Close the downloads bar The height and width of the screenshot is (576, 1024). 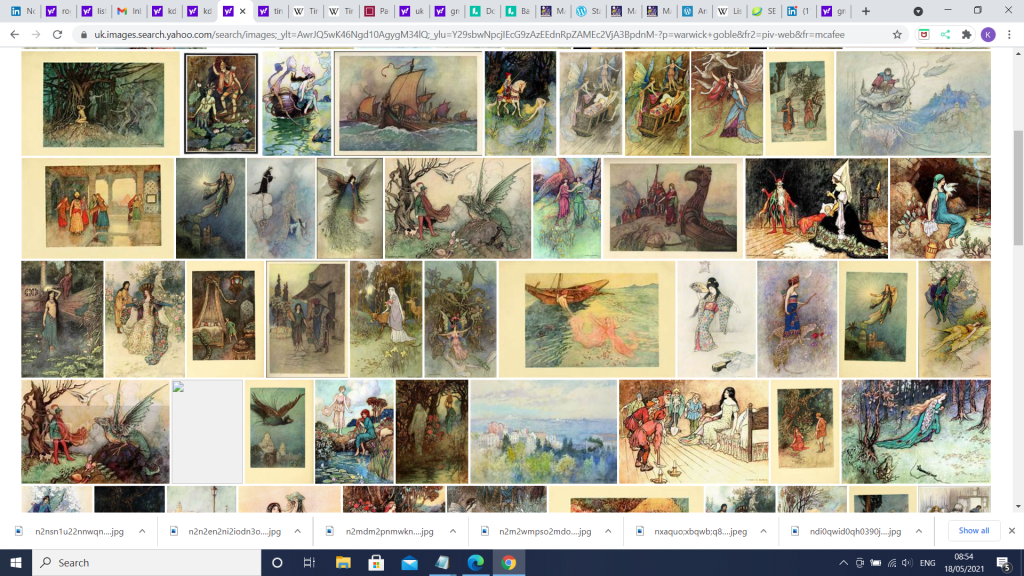pyautogui.click(x=1011, y=531)
